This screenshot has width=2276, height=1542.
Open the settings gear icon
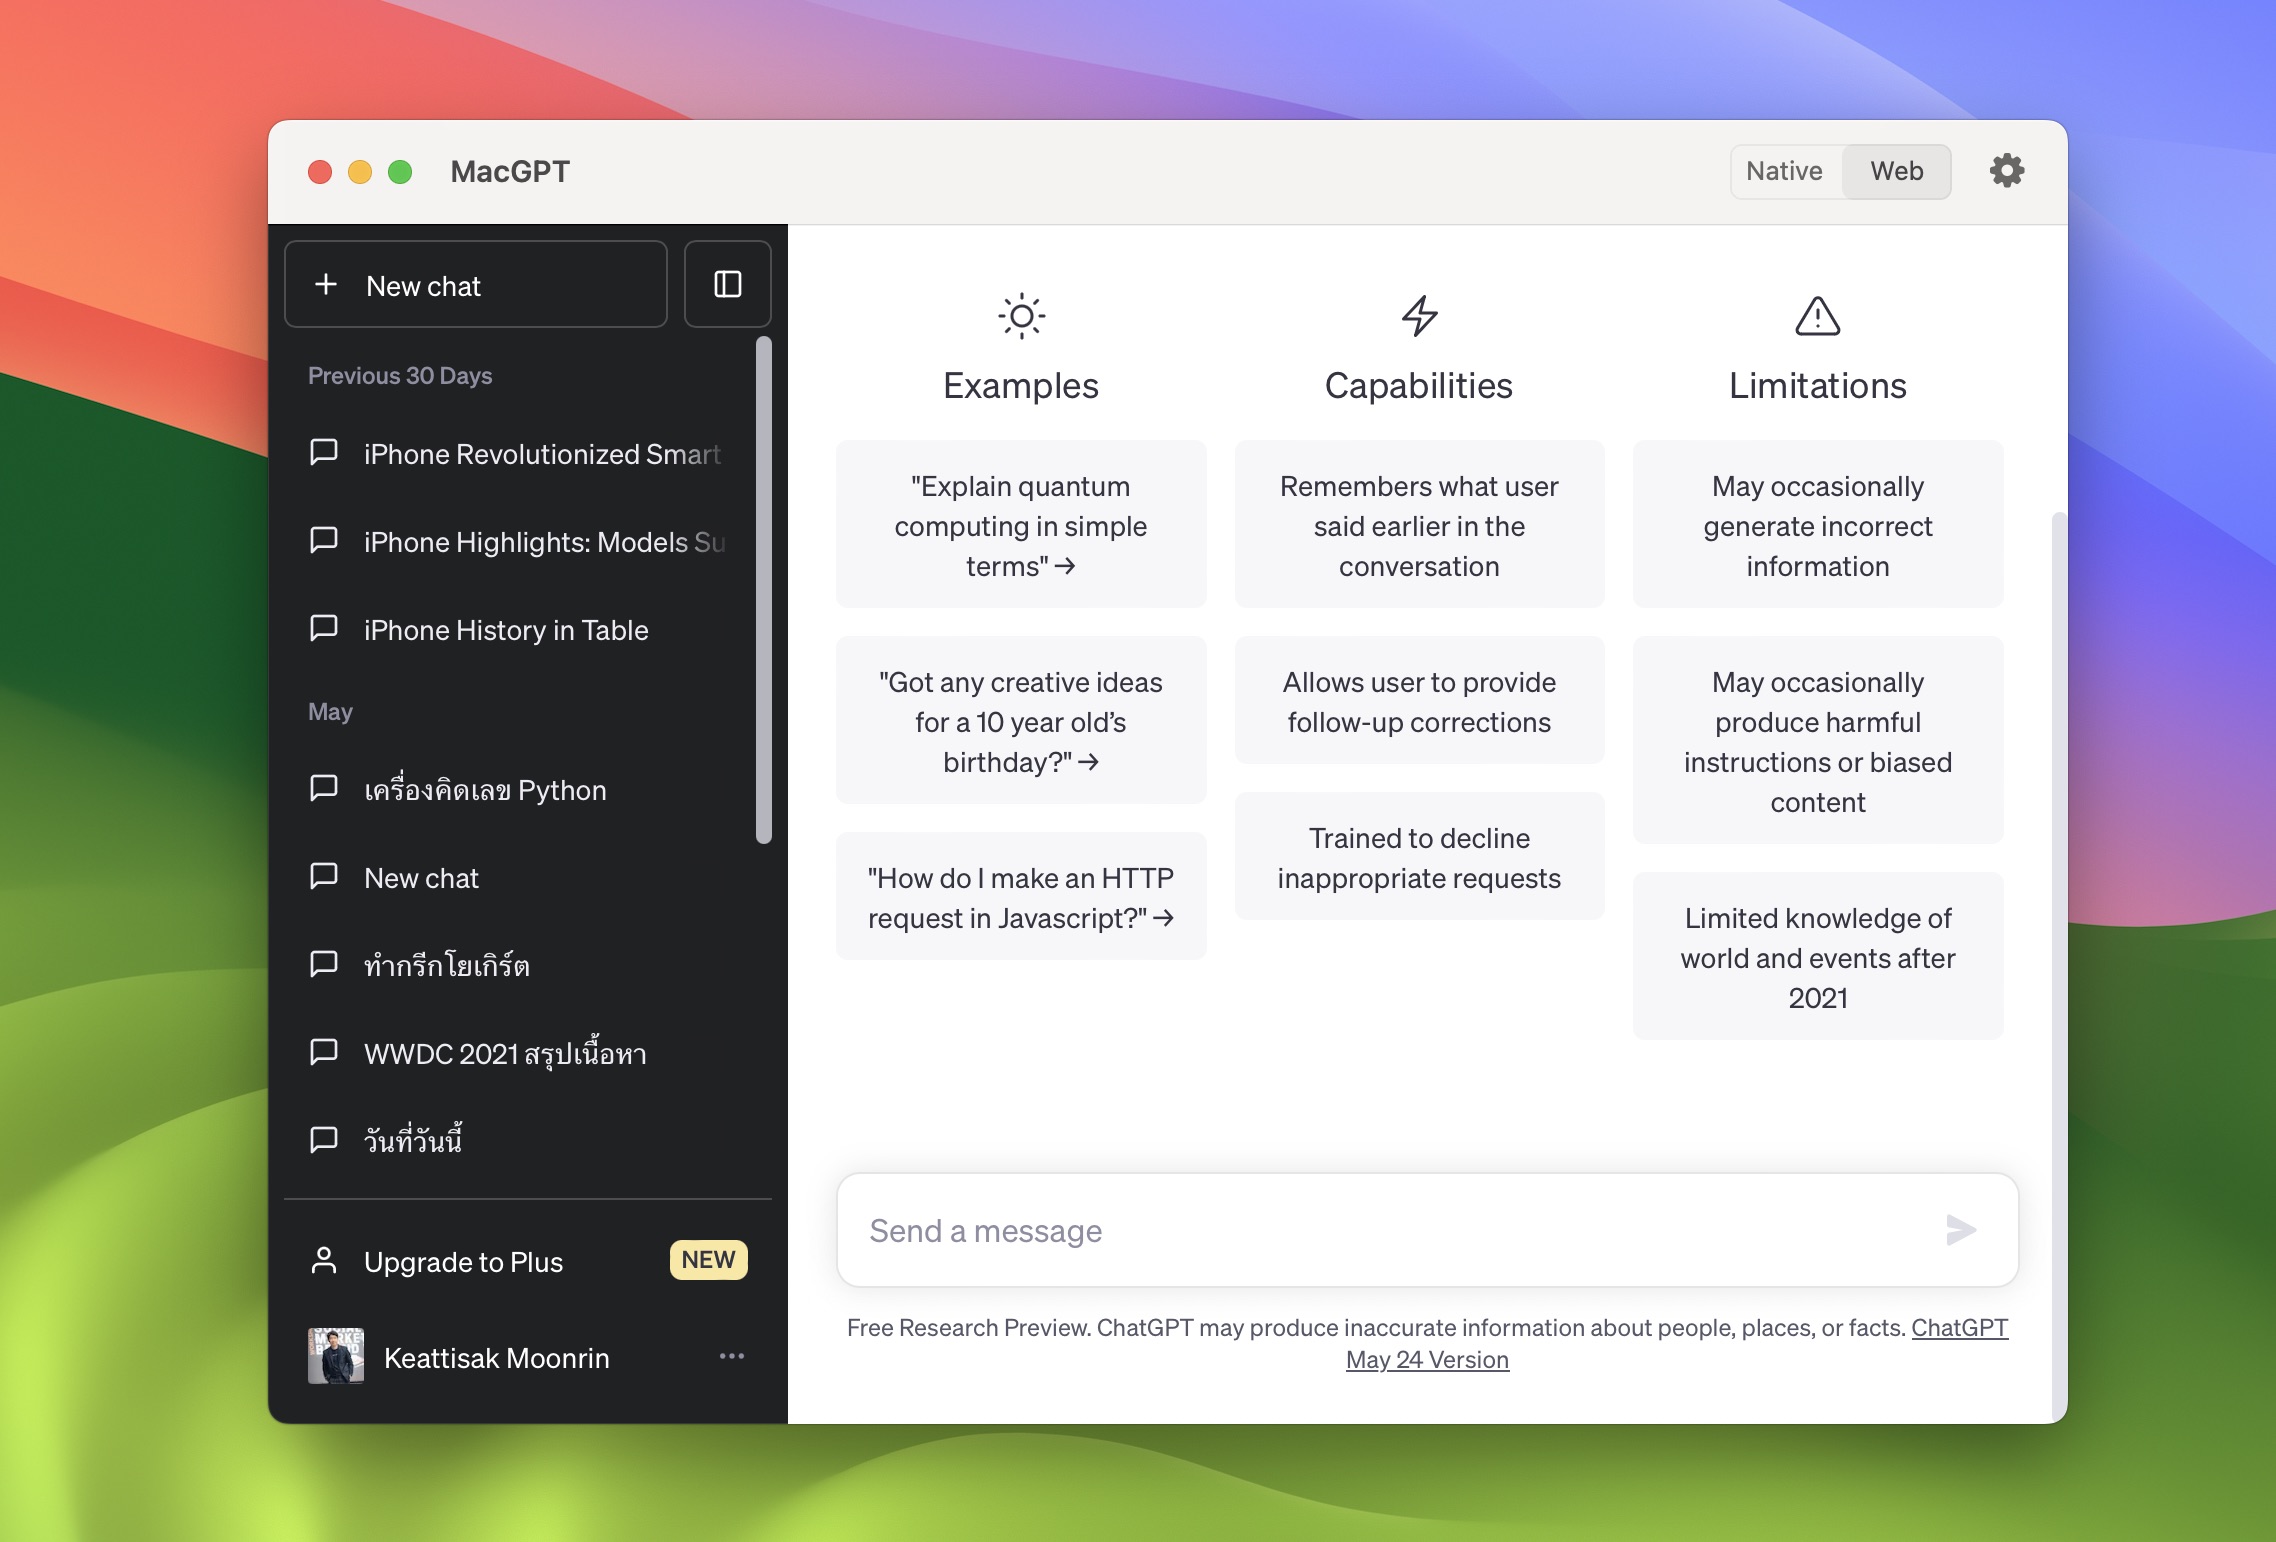2006,171
